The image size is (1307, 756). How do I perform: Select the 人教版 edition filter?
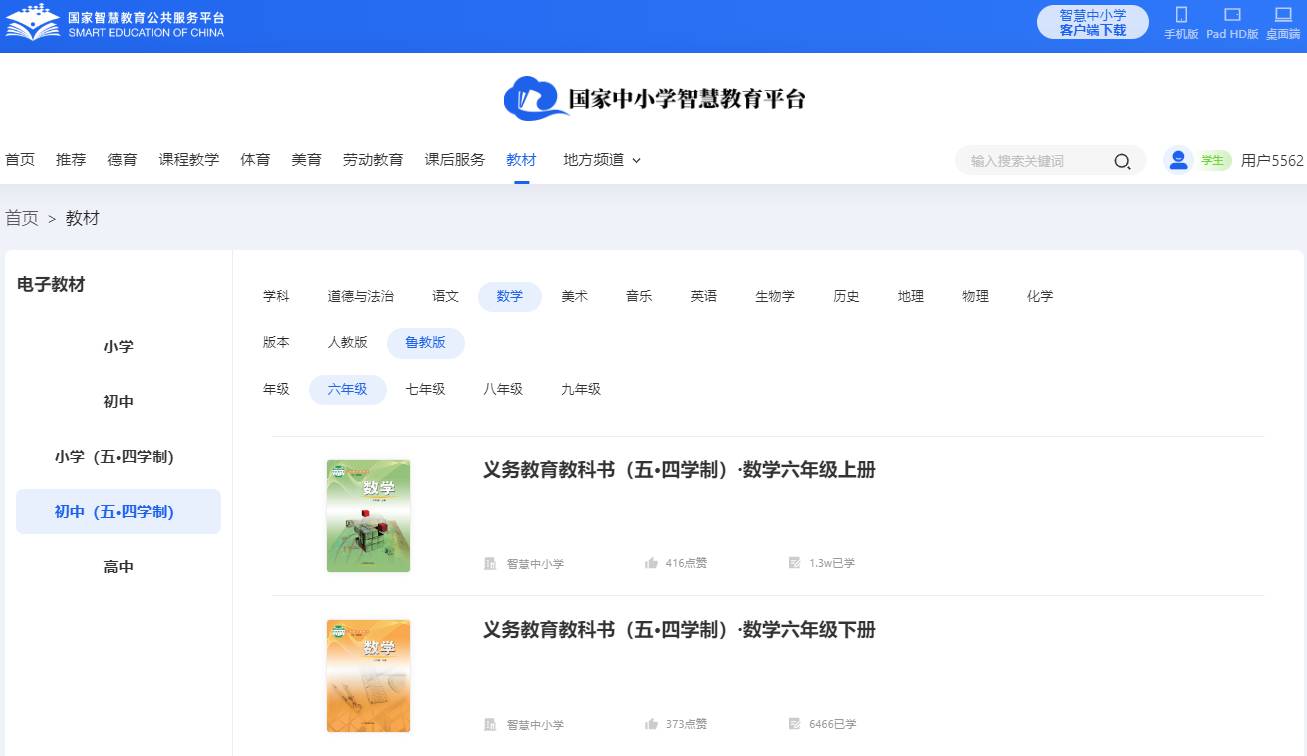(x=347, y=342)
